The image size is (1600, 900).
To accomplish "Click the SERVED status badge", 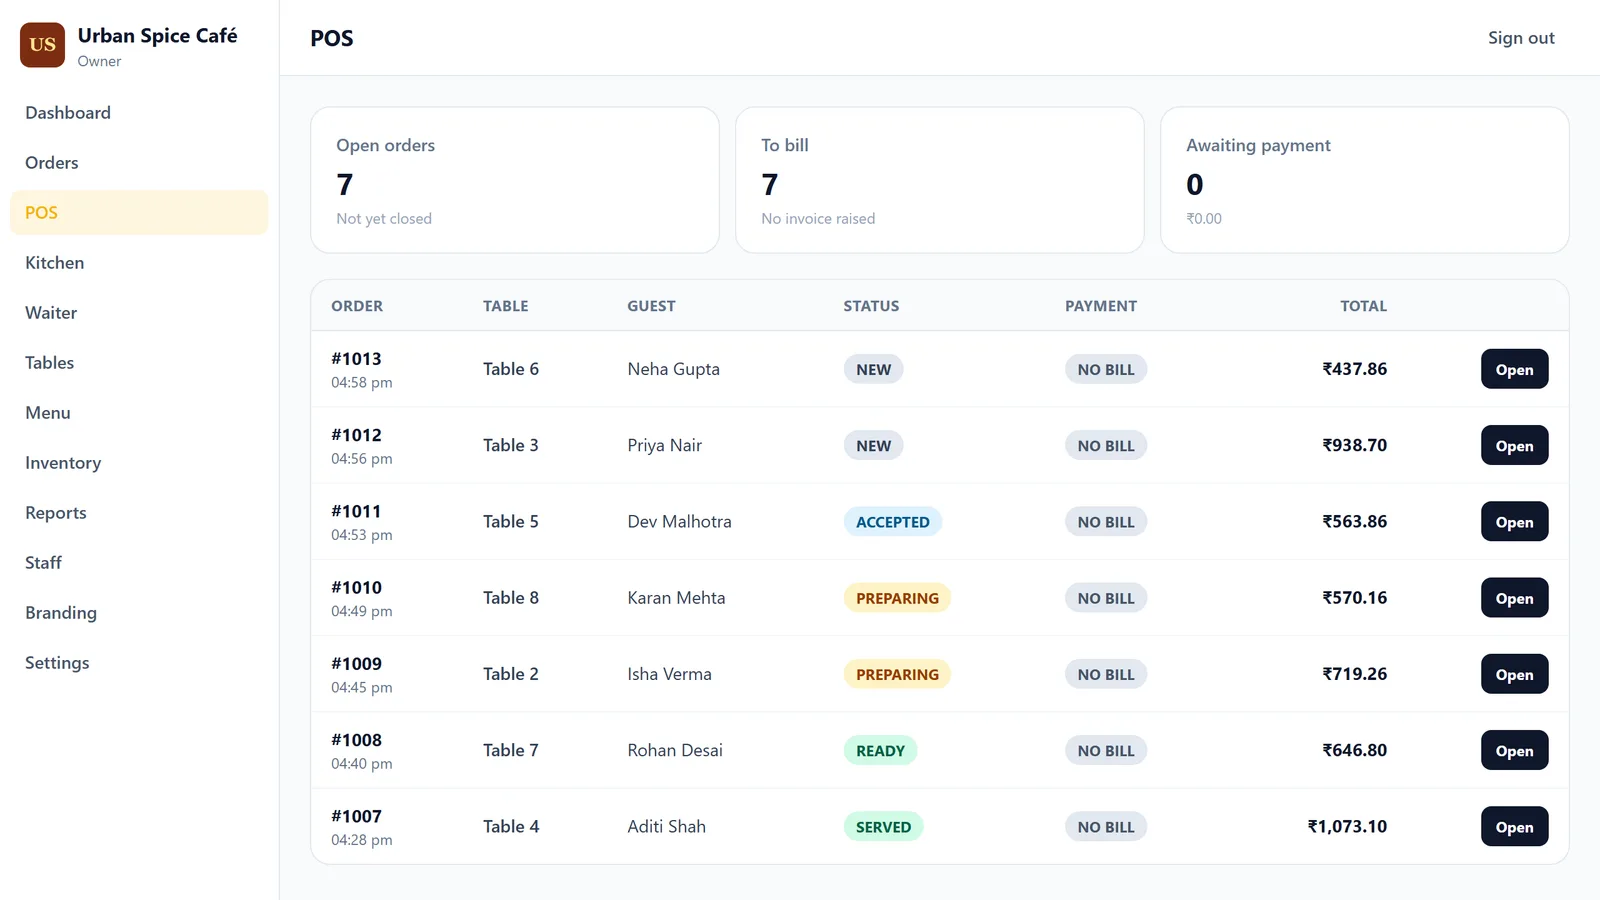I will [883, 826].
